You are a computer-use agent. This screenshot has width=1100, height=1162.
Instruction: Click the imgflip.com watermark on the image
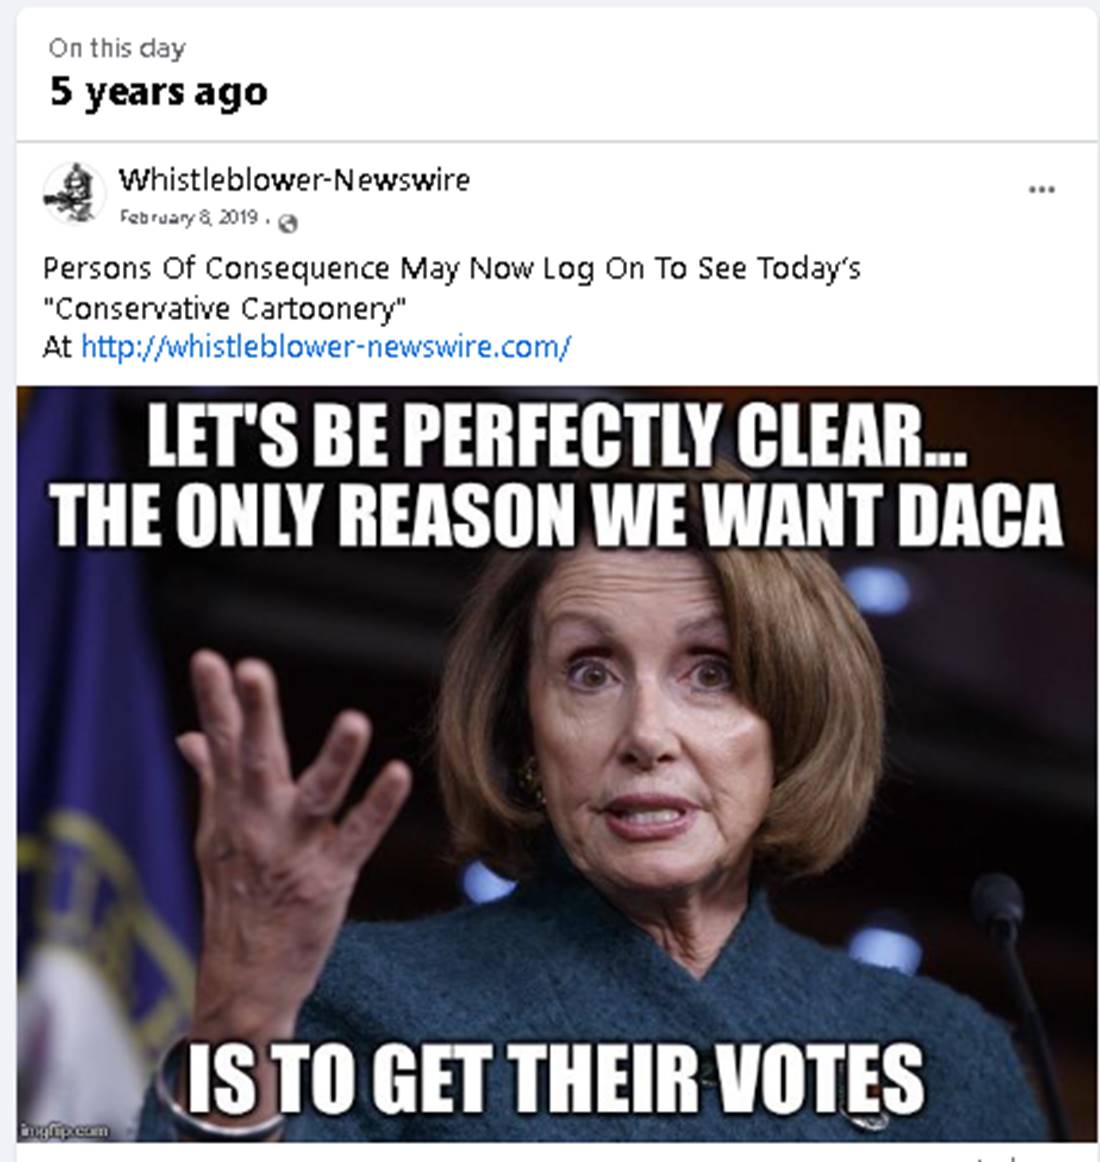click(x=64, y=1131)
